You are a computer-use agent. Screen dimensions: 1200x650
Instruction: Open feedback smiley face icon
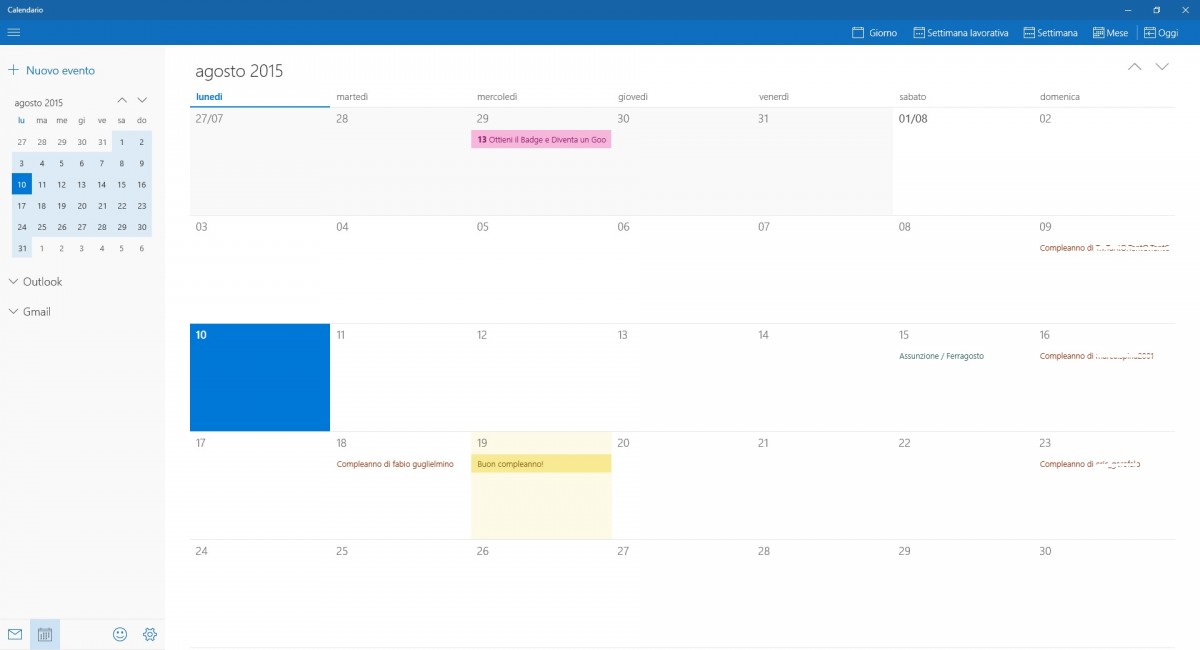click(x=120, y=634)
